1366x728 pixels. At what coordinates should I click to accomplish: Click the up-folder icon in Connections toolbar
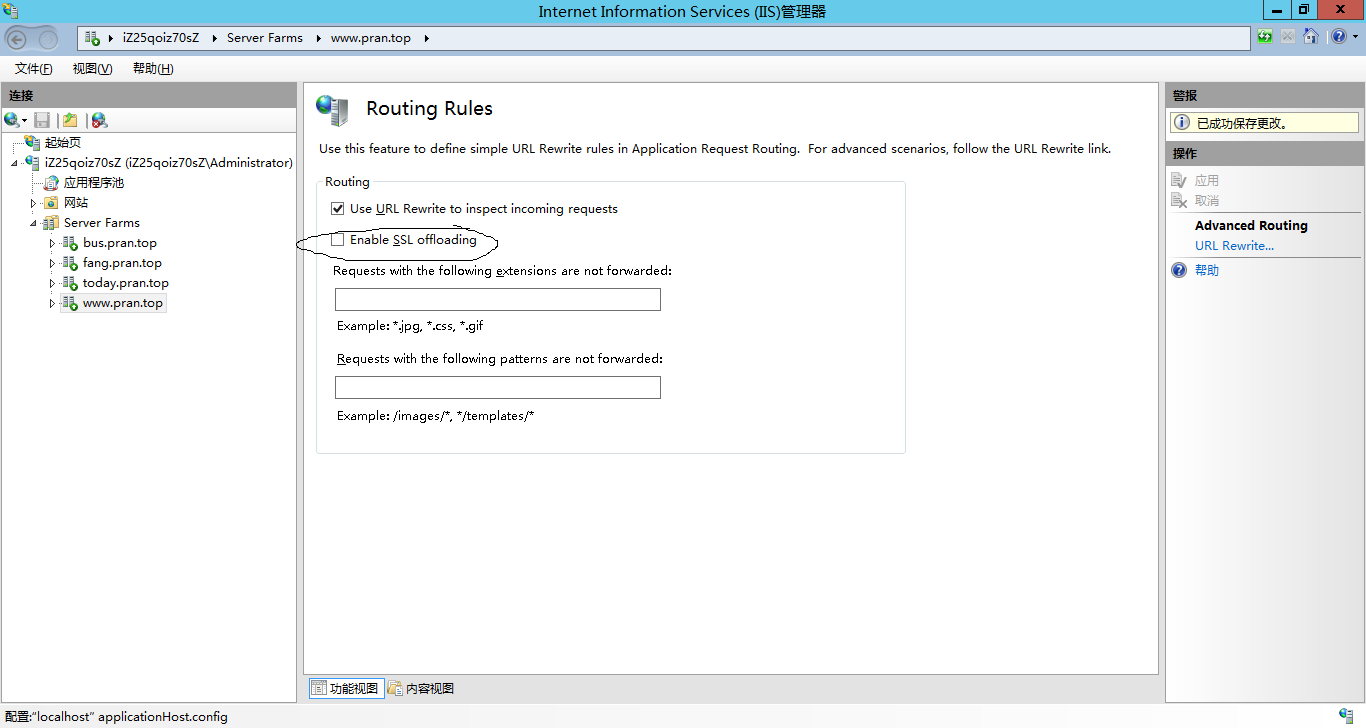click(x=70, y=120)
